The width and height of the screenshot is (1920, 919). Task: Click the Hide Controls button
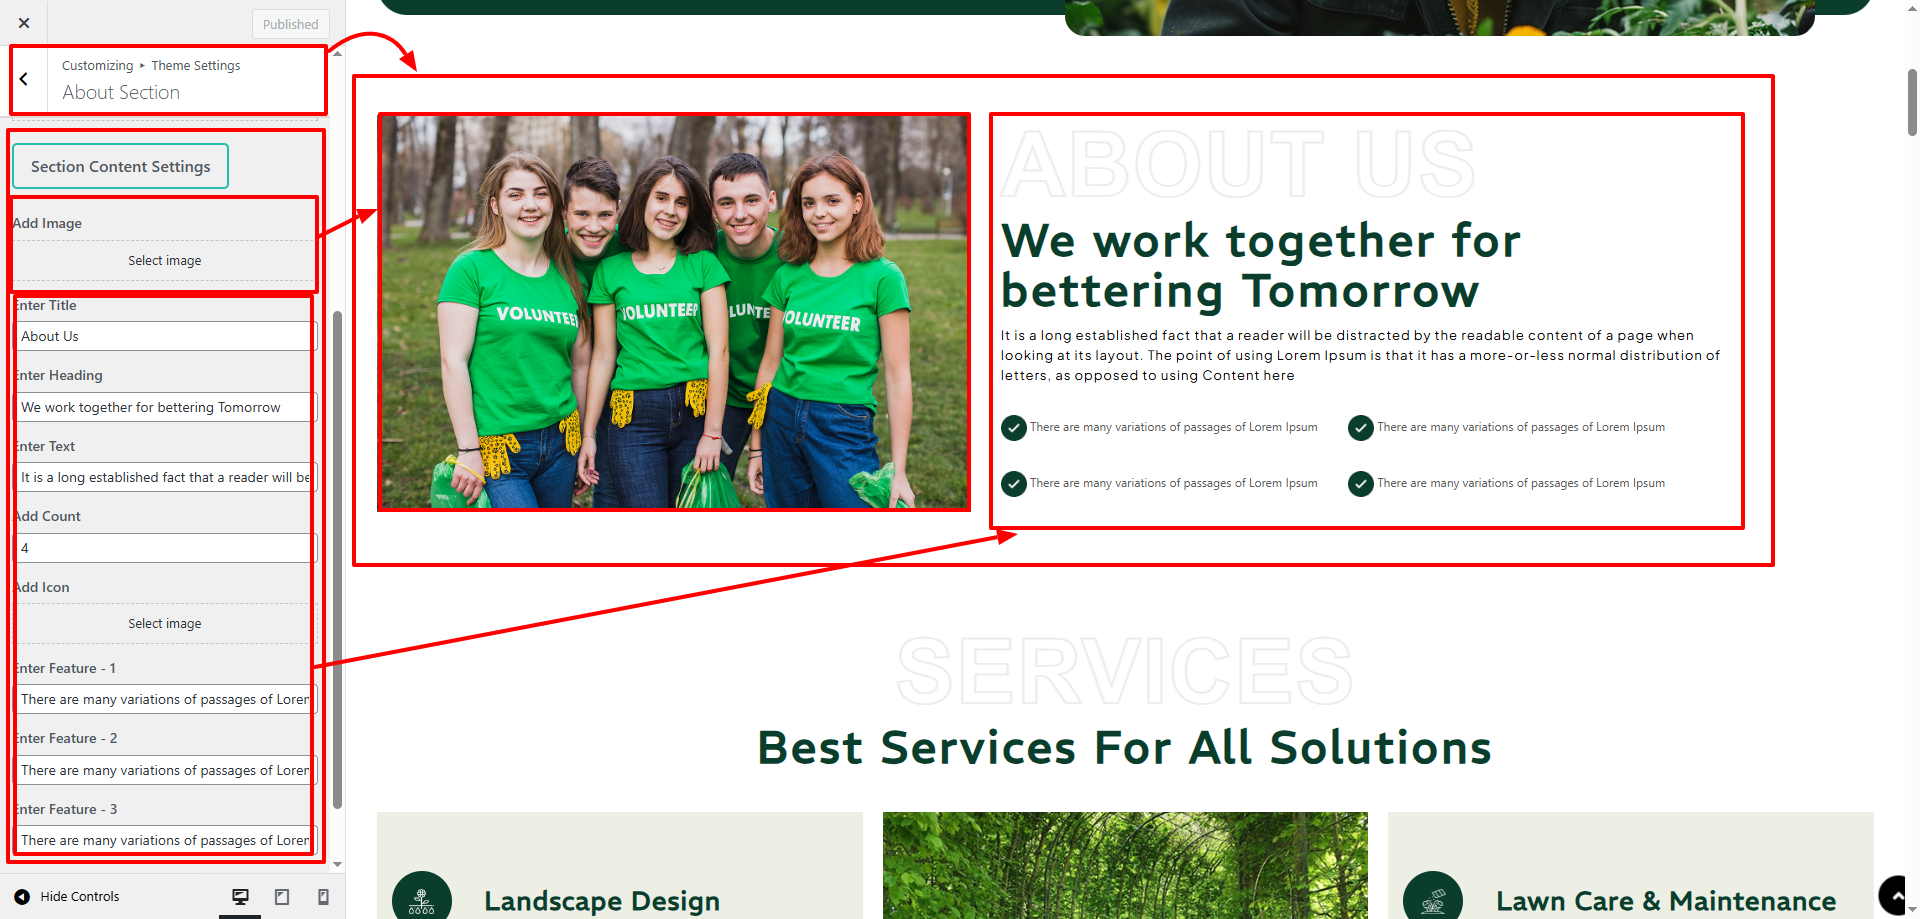(67, 897)
